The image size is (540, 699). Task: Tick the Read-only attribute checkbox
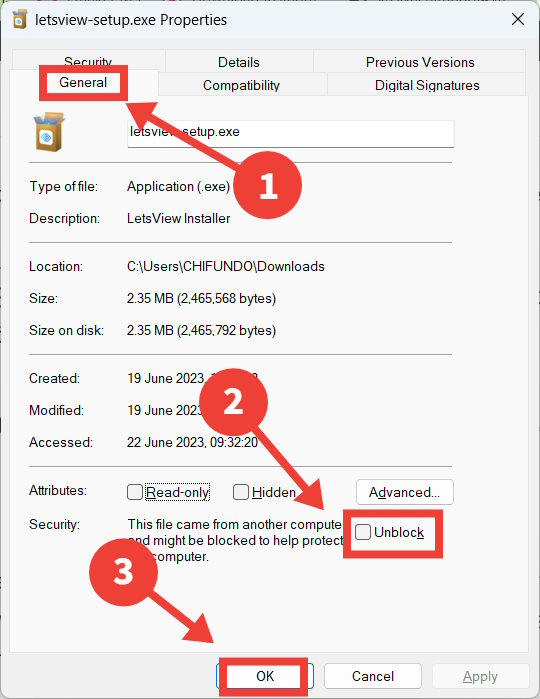(135, 492)
